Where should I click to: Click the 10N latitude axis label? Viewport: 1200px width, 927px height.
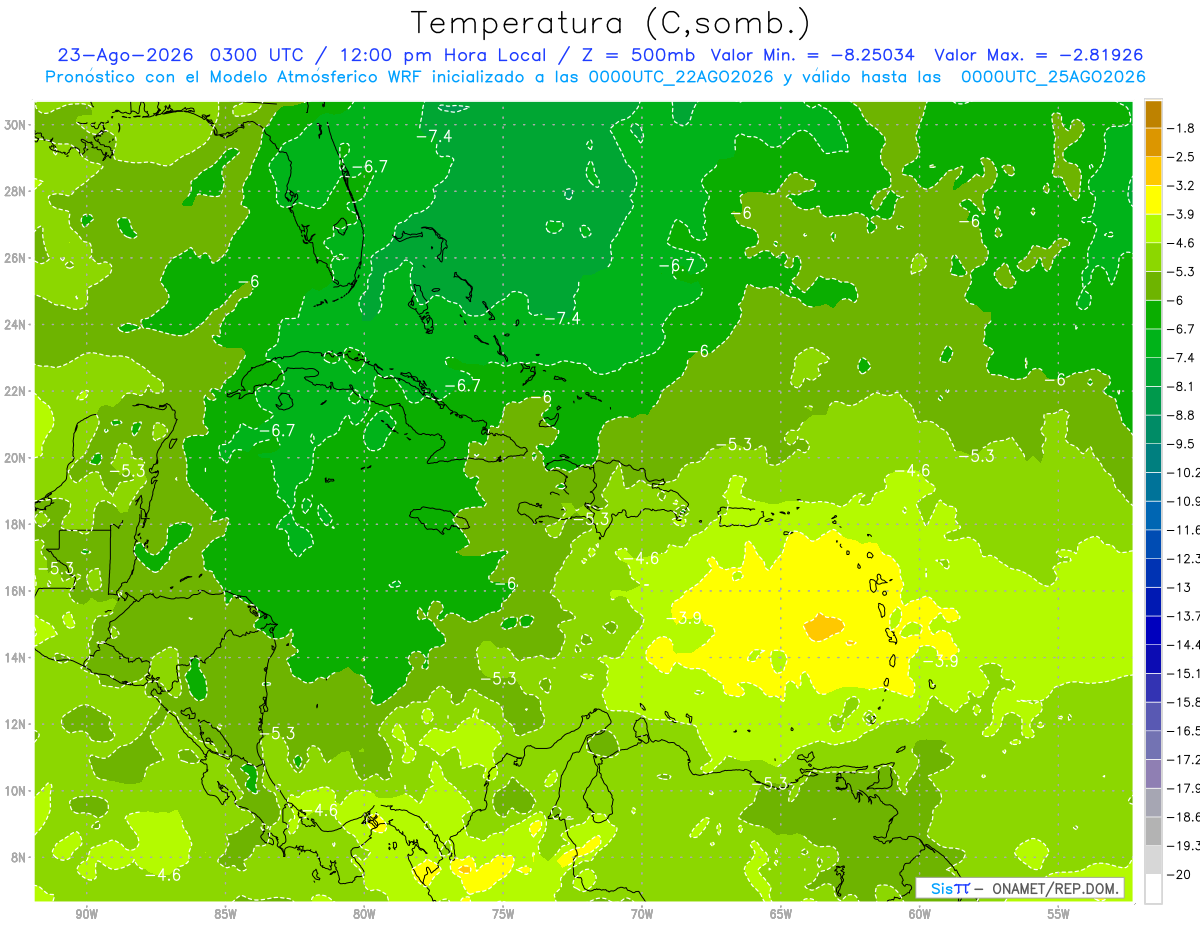(15, 791)
